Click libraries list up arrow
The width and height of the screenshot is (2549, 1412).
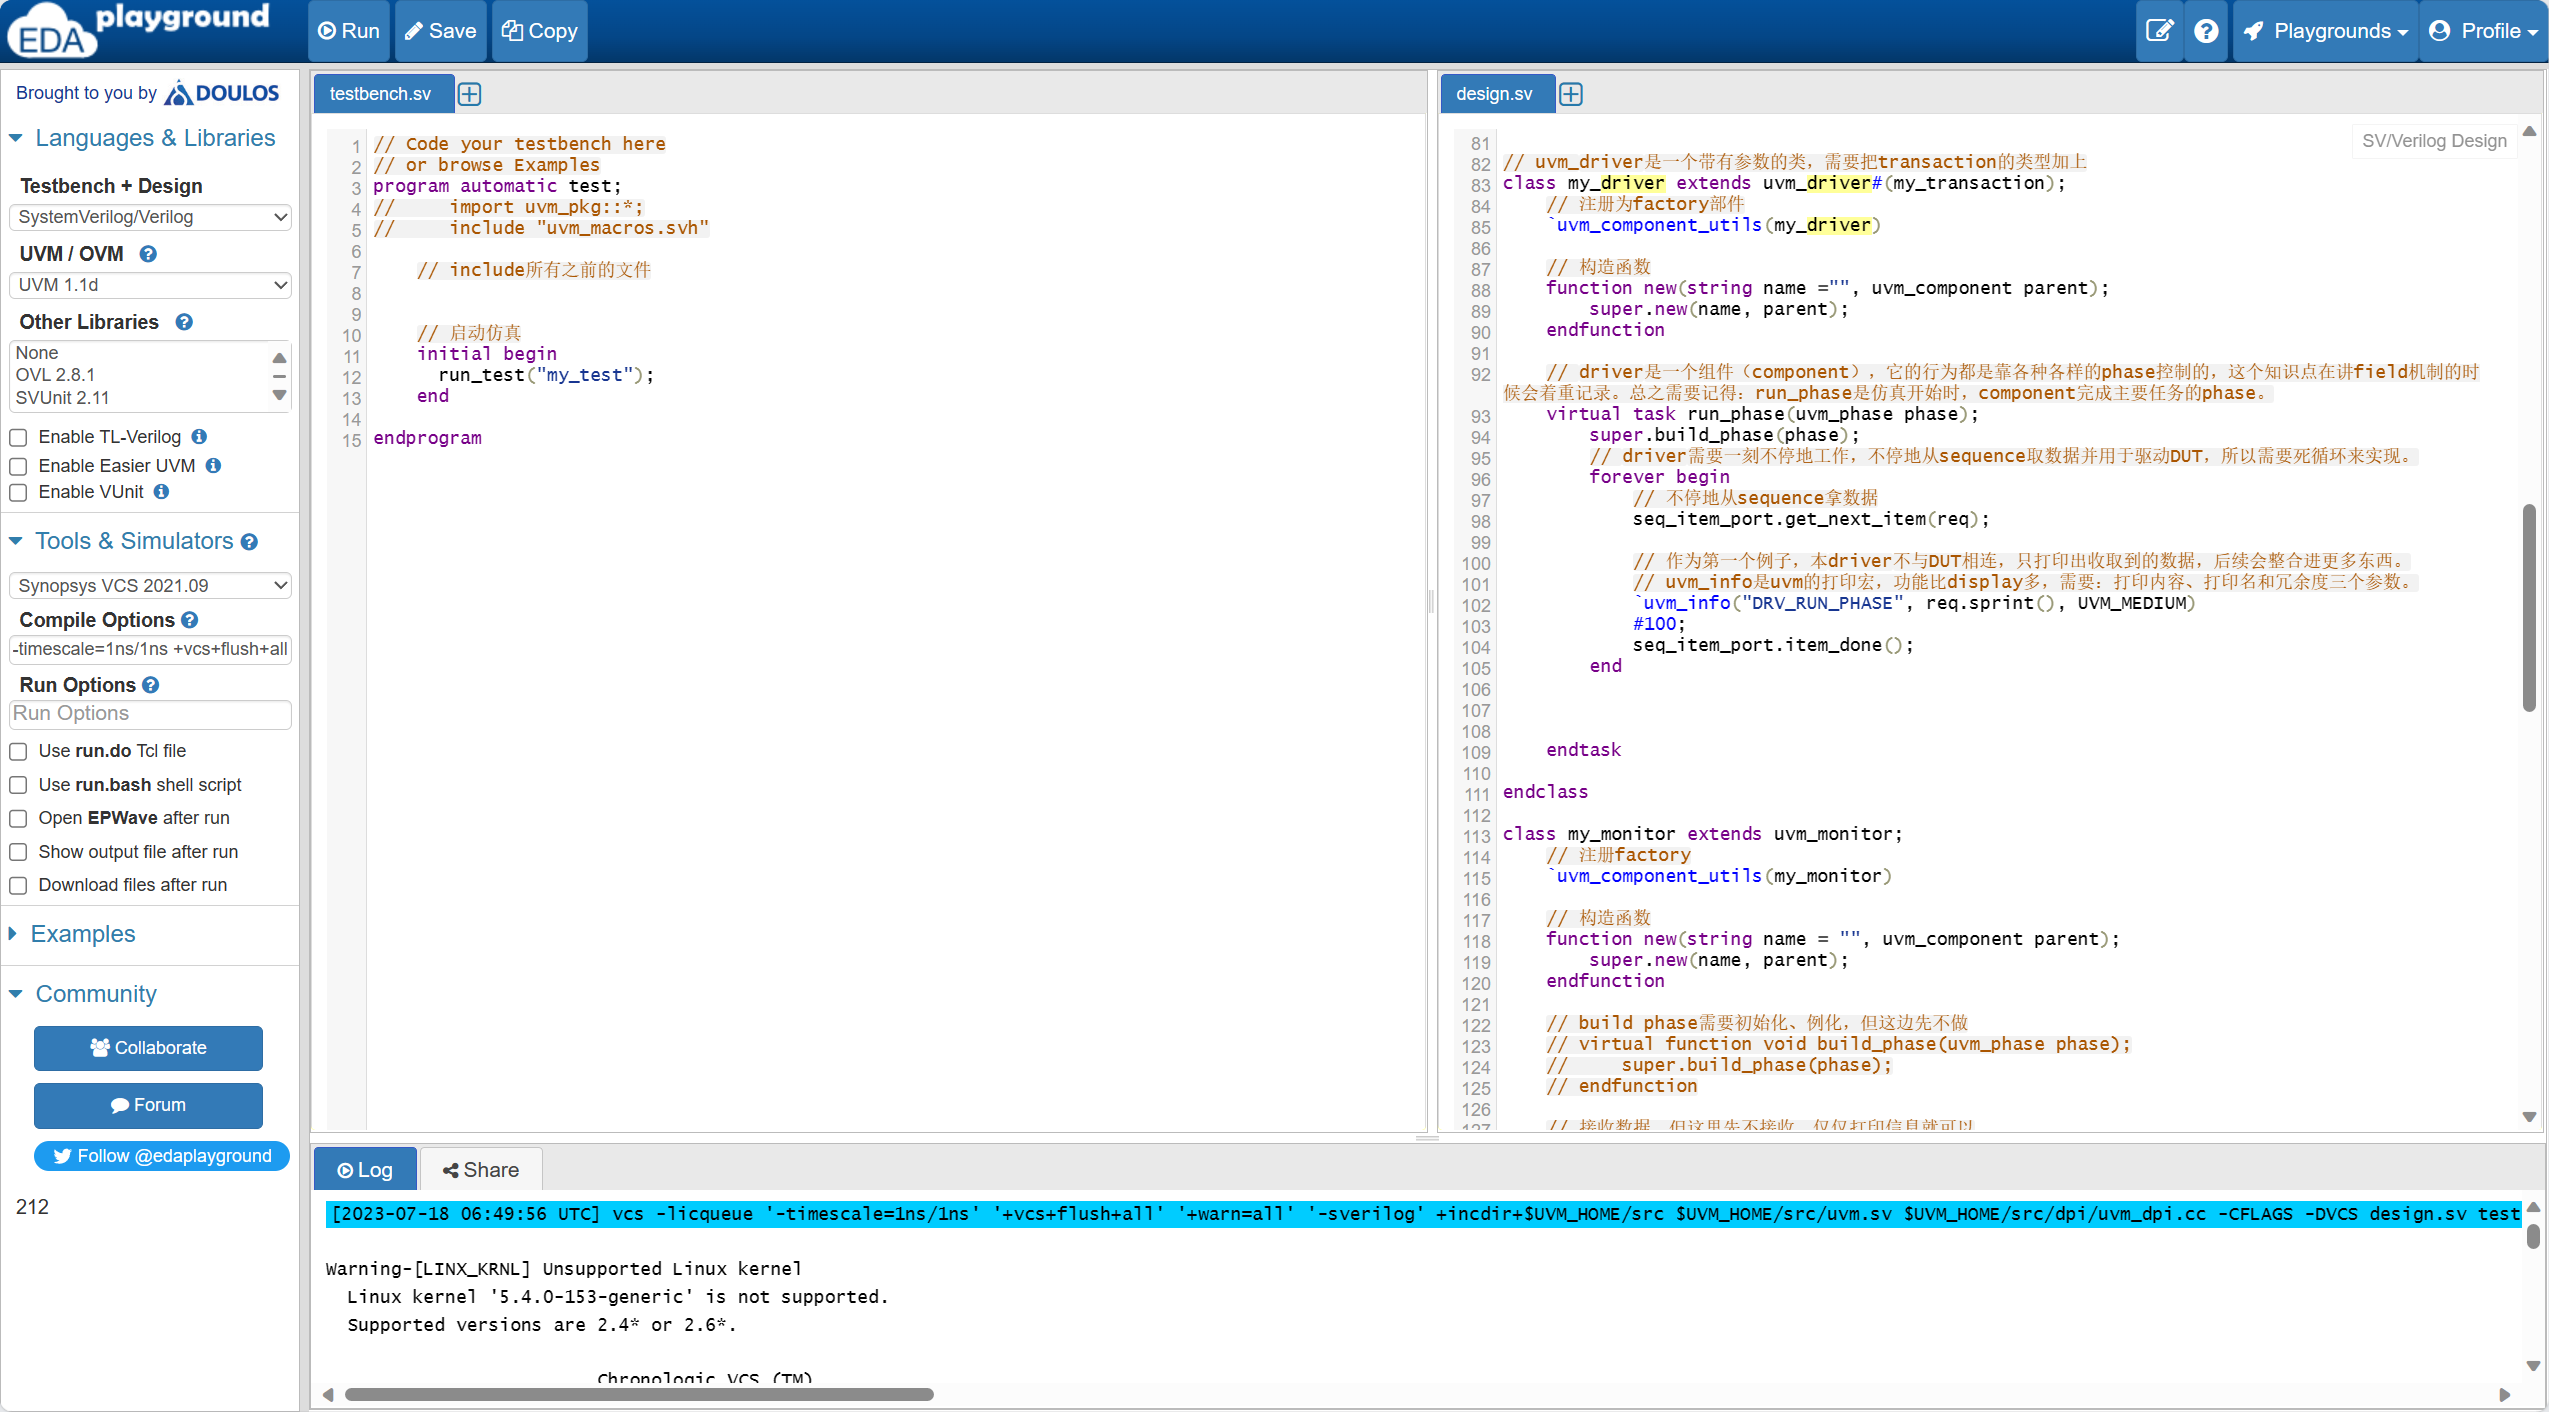tap(280, 357)
